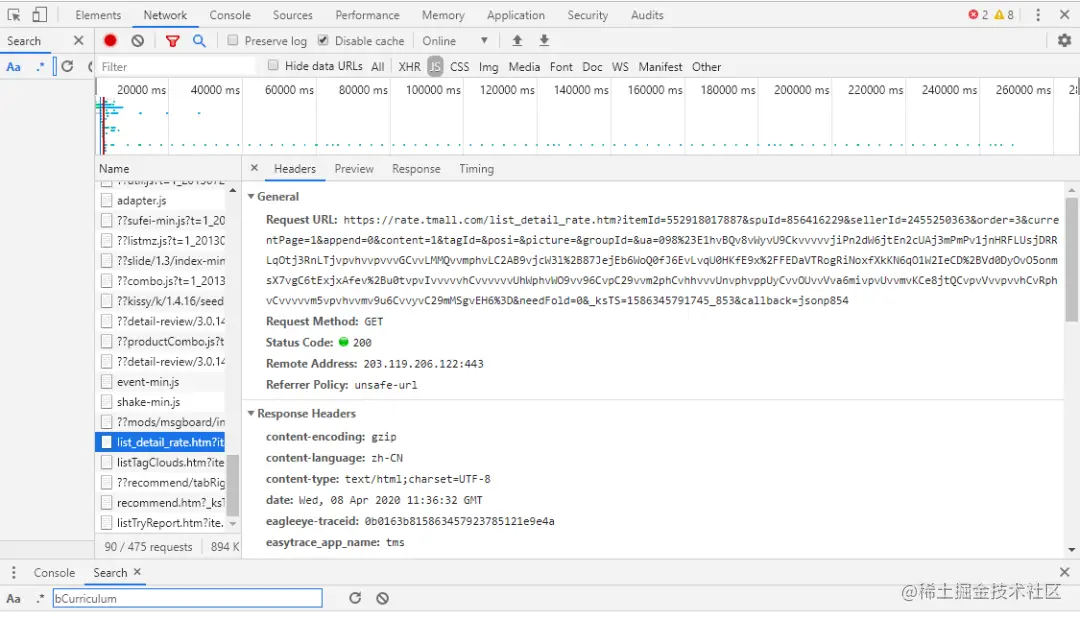Filter requests by Img type

pos(488,67)
